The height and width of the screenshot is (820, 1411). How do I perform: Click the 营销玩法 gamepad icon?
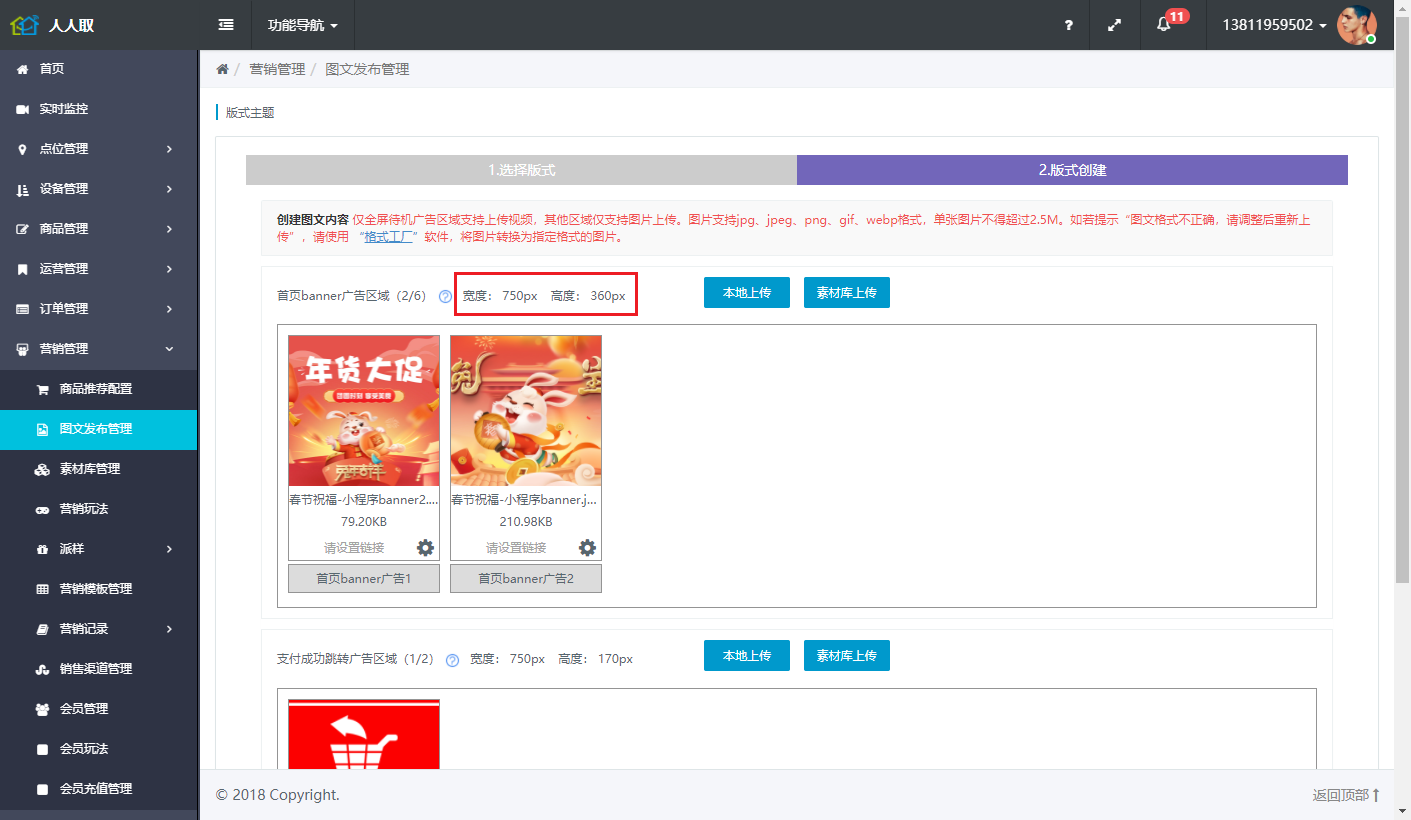[42, 509]
